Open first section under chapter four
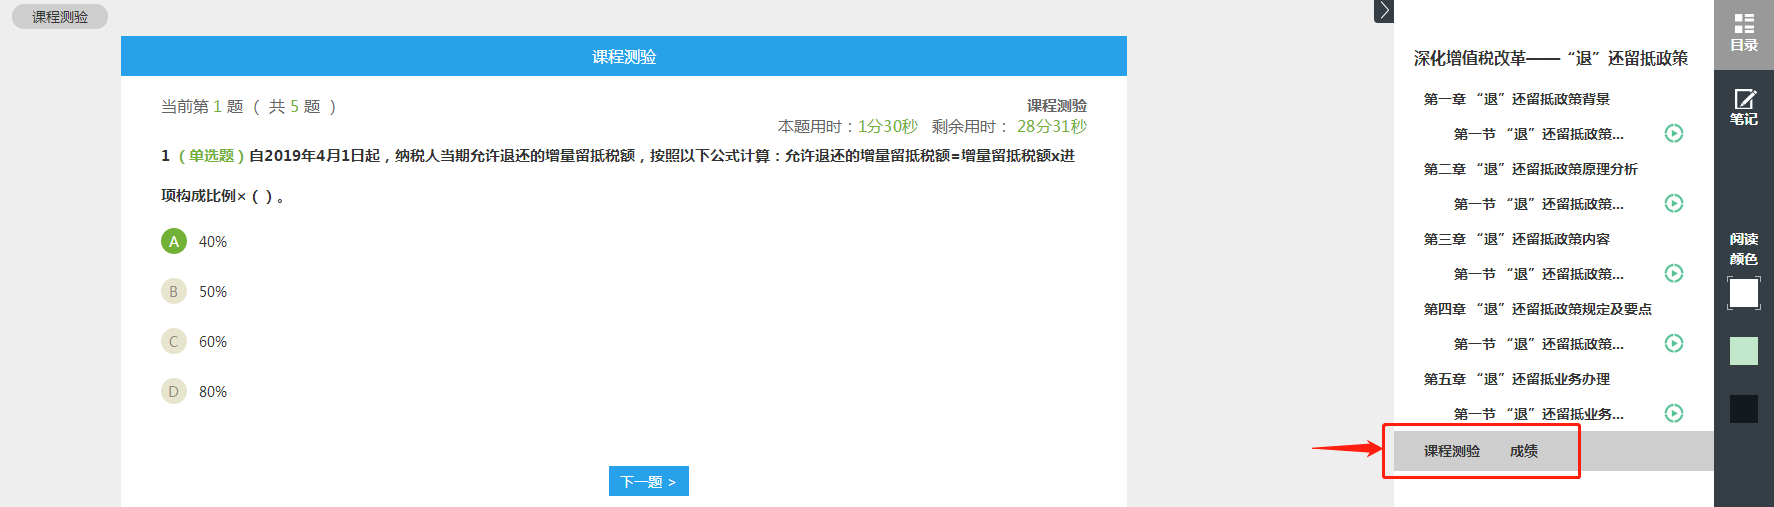 1539,344
